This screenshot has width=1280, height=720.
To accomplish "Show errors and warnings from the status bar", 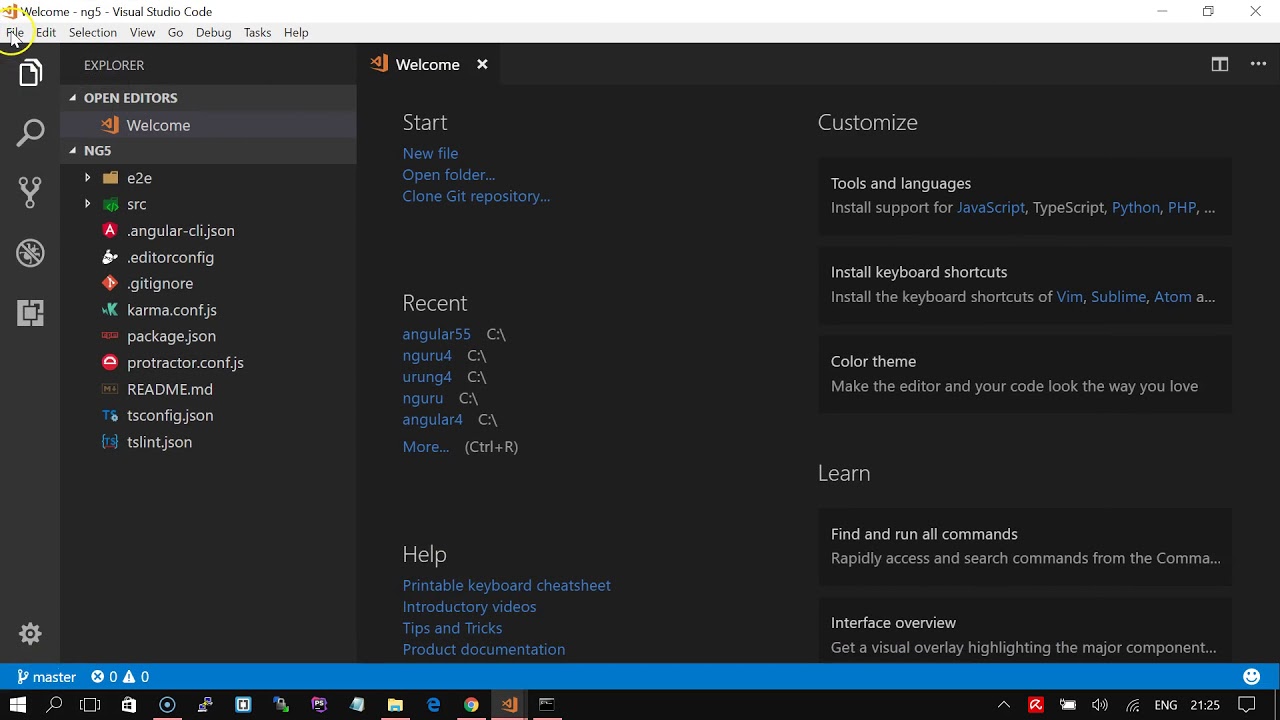I will pyautogui.click(x=120, y=677).
